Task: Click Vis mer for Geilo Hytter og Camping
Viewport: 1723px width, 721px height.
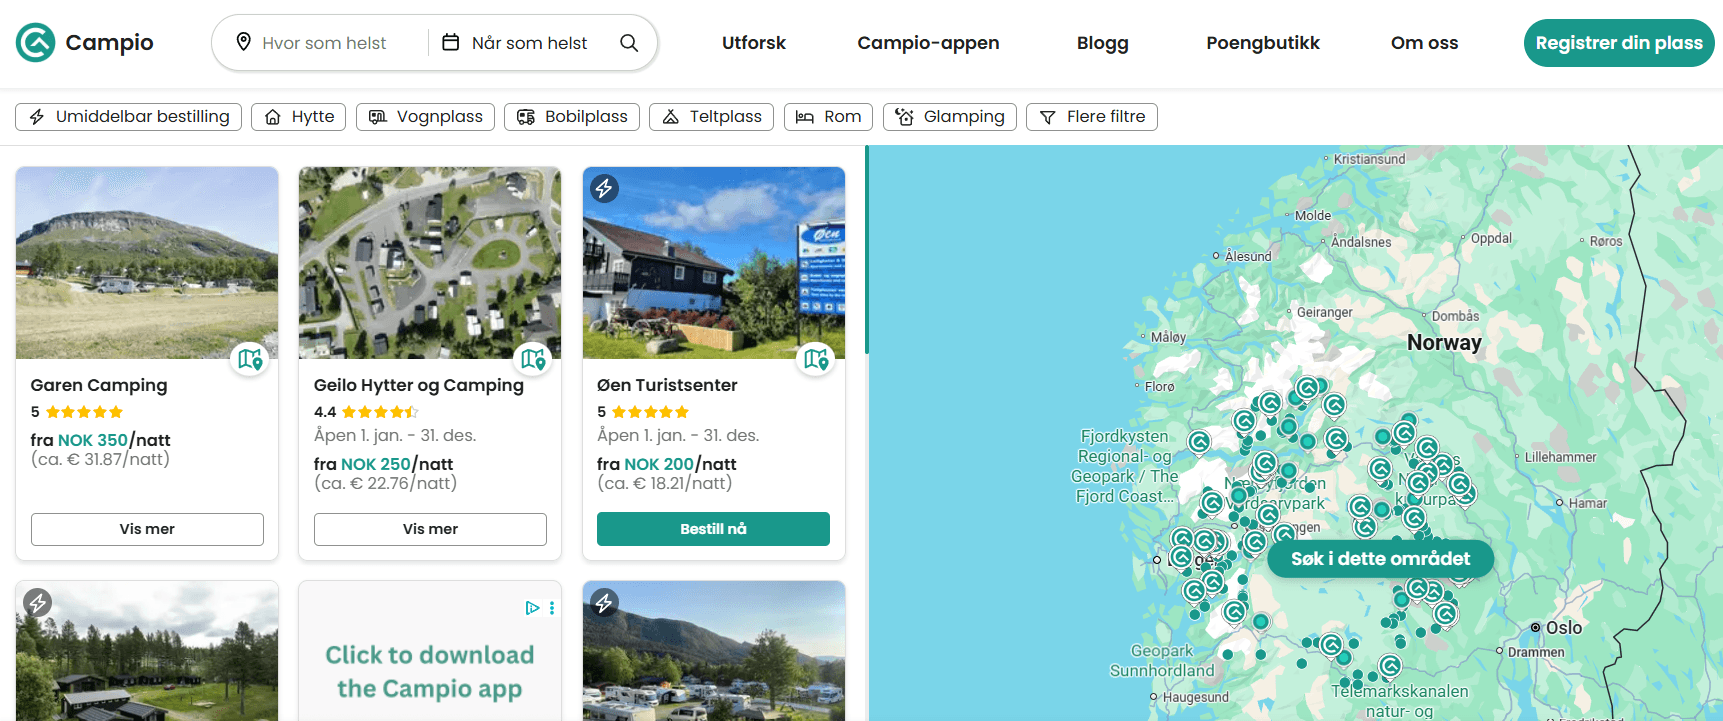Action: point(430,529)
